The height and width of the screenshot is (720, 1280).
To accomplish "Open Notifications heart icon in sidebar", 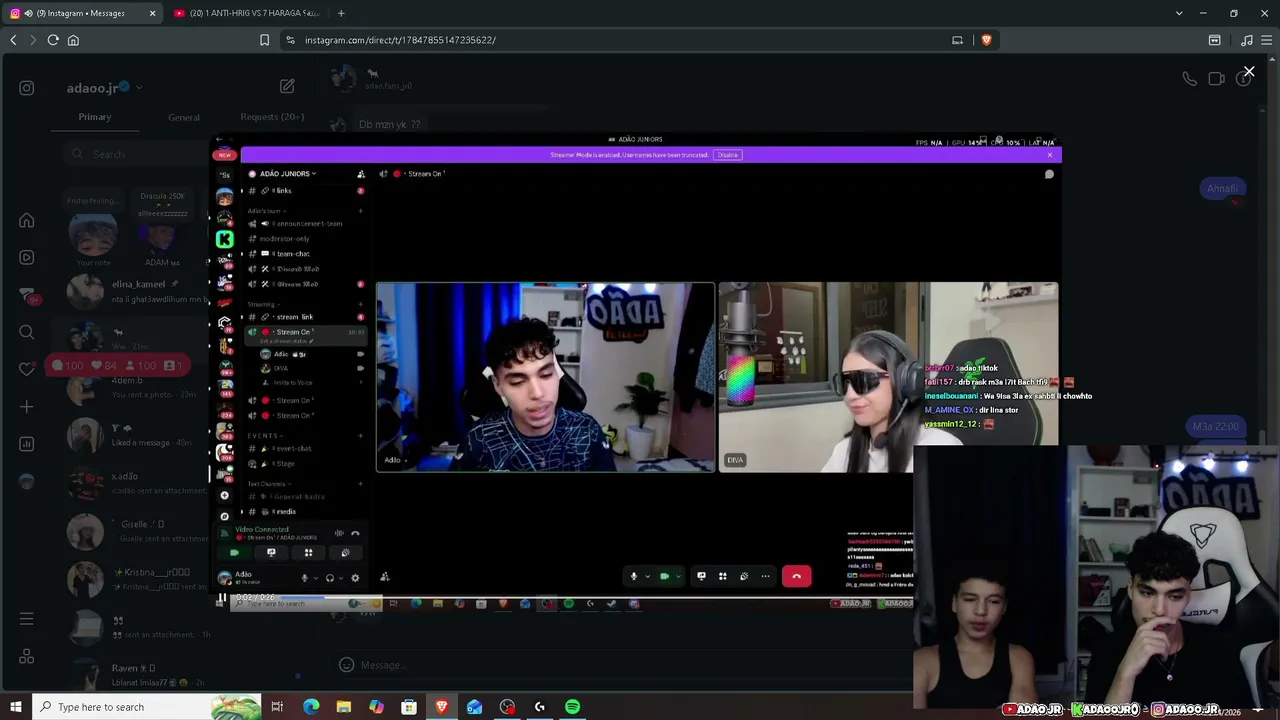I will pos(27,369).
